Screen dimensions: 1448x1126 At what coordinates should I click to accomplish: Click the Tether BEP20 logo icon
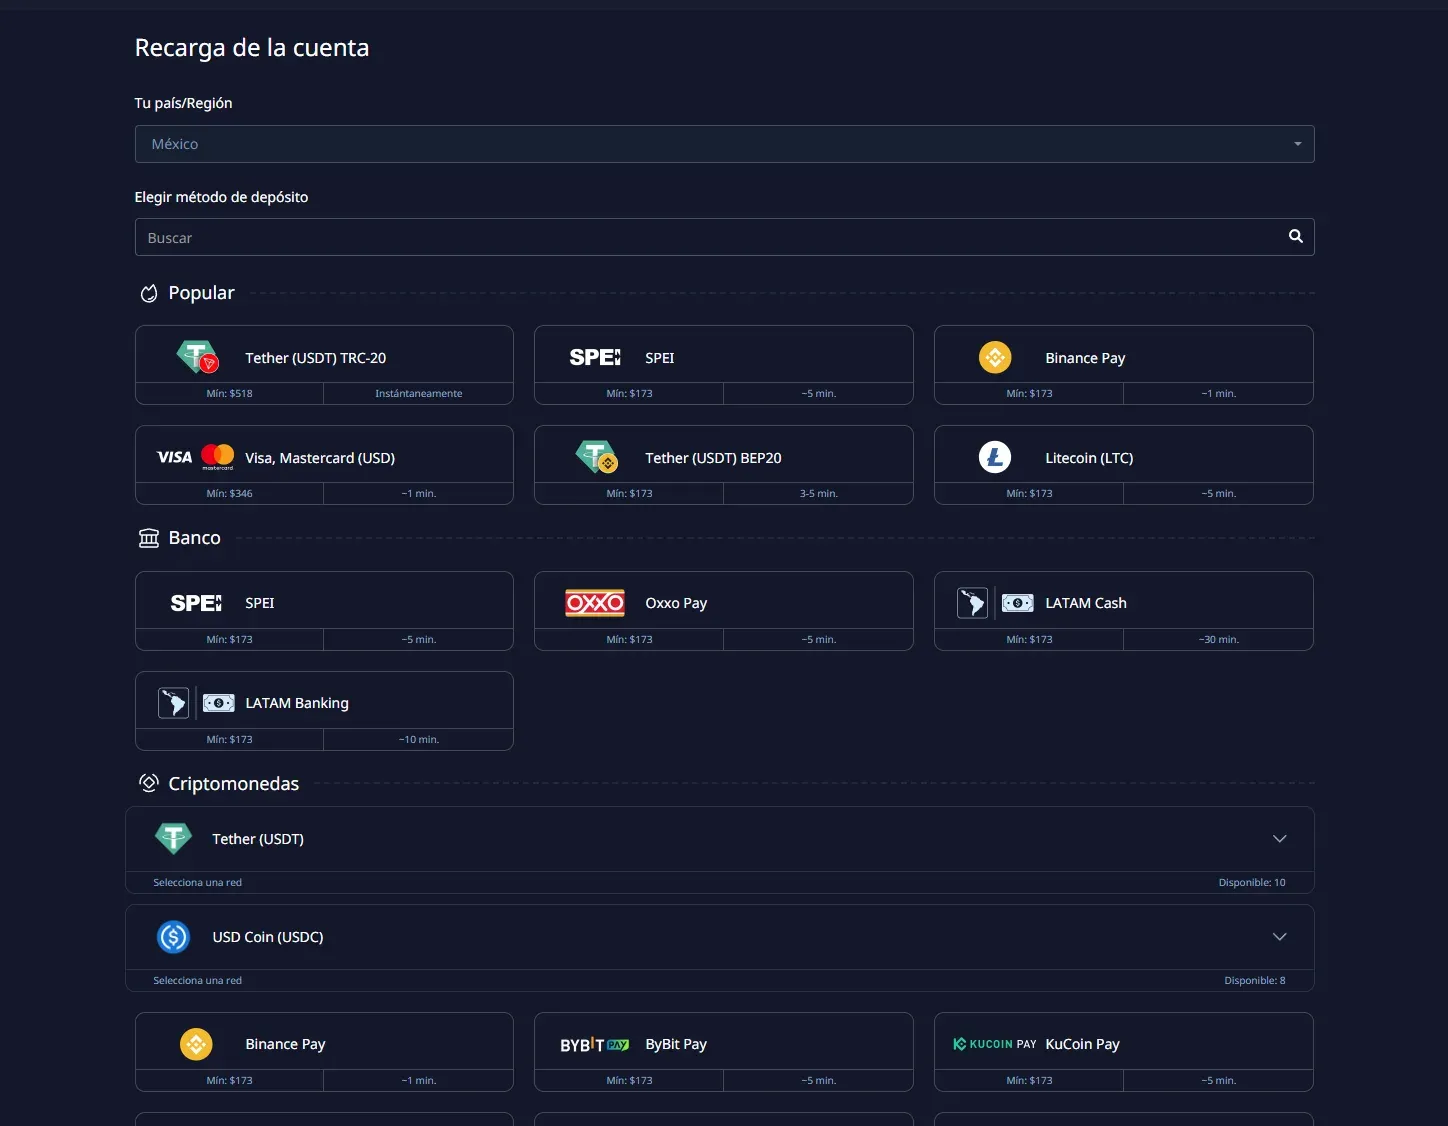point(597,457)
